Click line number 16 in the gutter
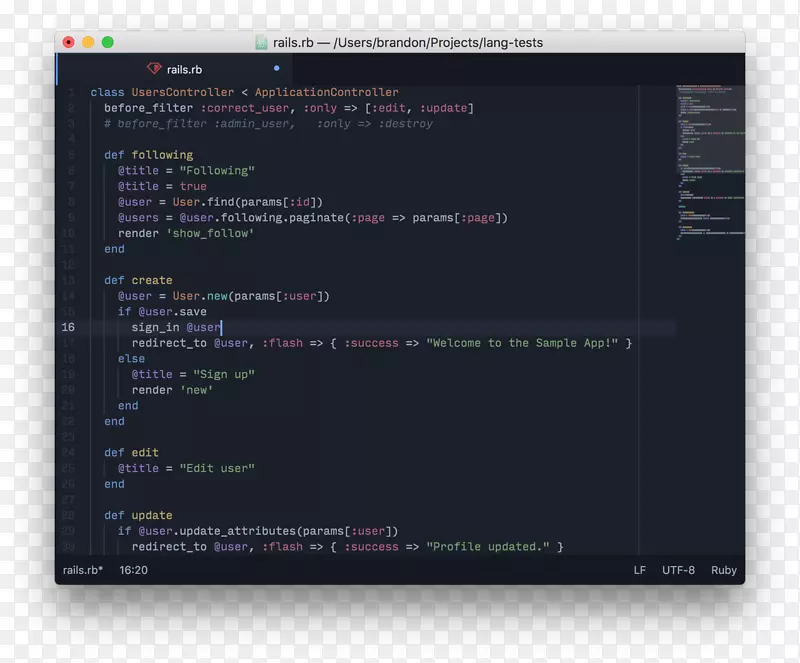This screenshot has width=800, height=663. tap(68, 327)
